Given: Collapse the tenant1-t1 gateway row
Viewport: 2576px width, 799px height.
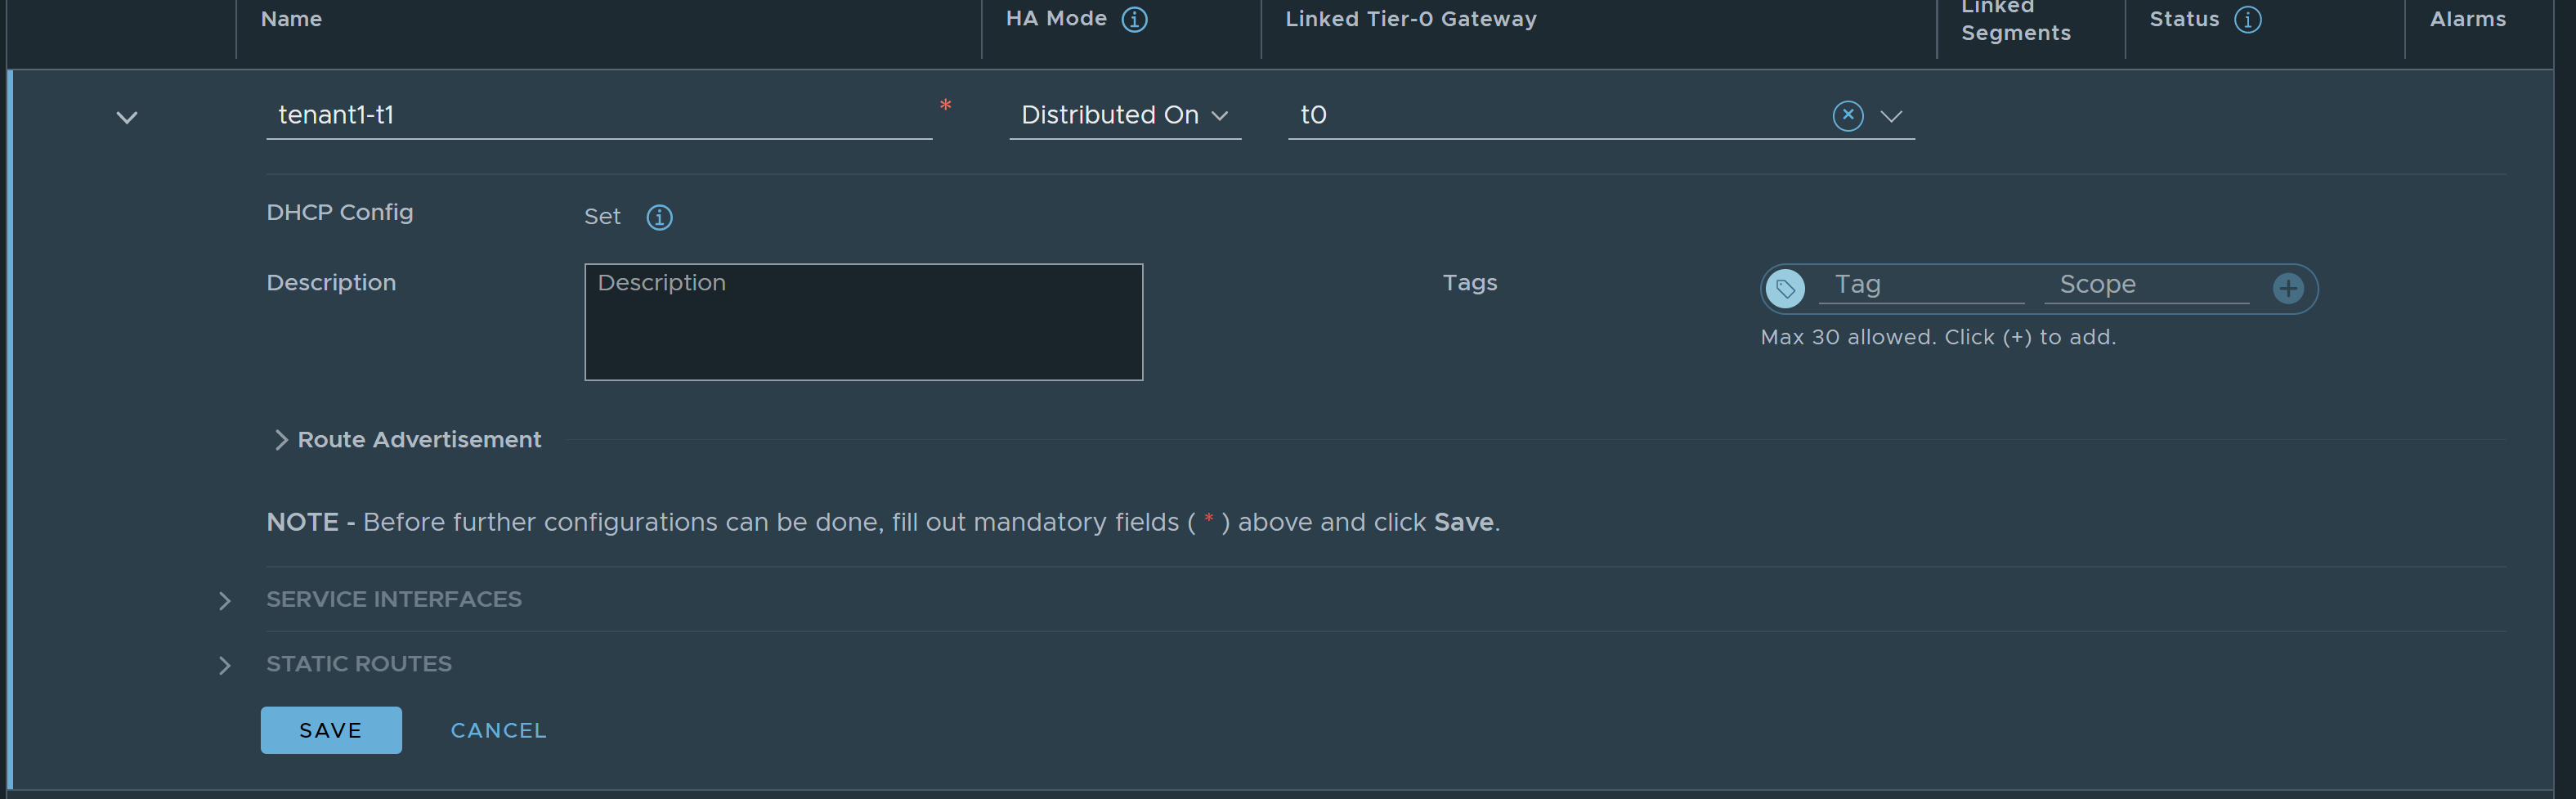Looking at the screenshot, I should pyautogui.click(x=127, y=117).
